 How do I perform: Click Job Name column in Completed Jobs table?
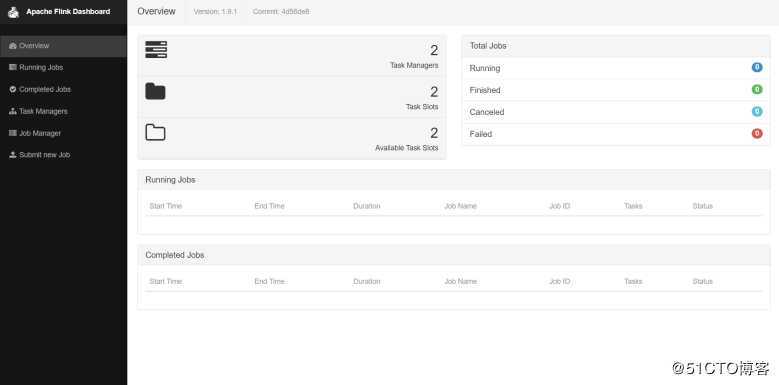tap(461, 281)
